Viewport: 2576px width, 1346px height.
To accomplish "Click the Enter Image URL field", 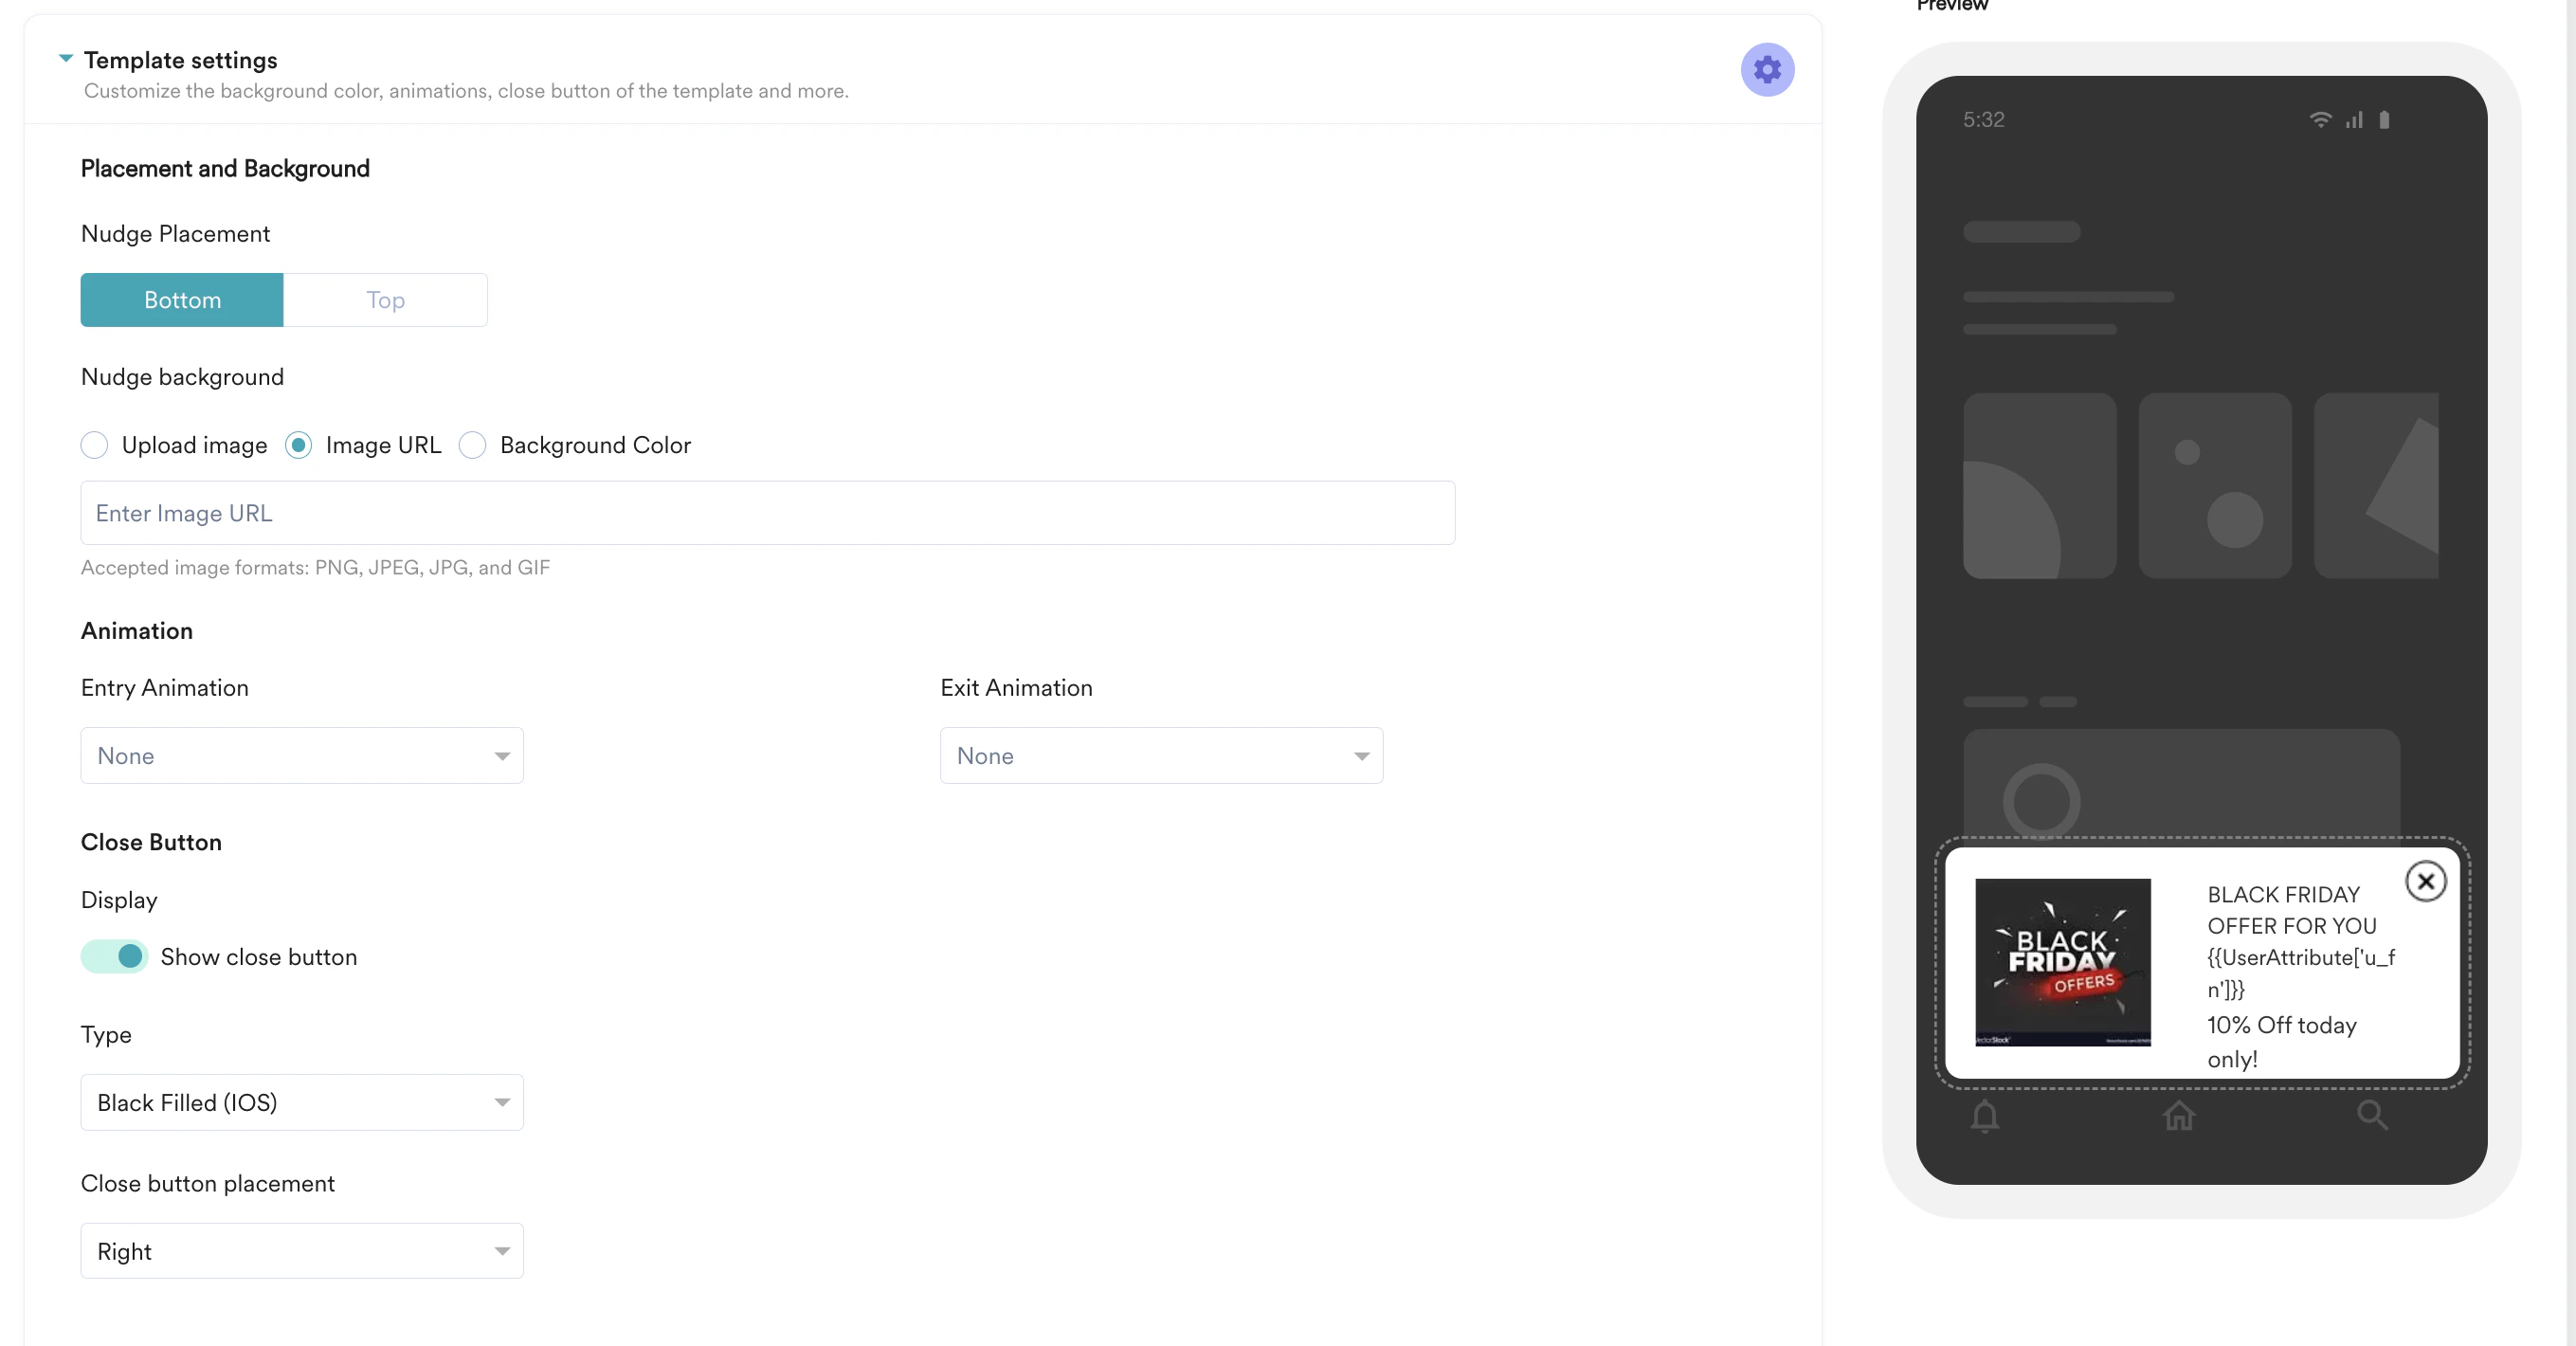I will [767, 513].
